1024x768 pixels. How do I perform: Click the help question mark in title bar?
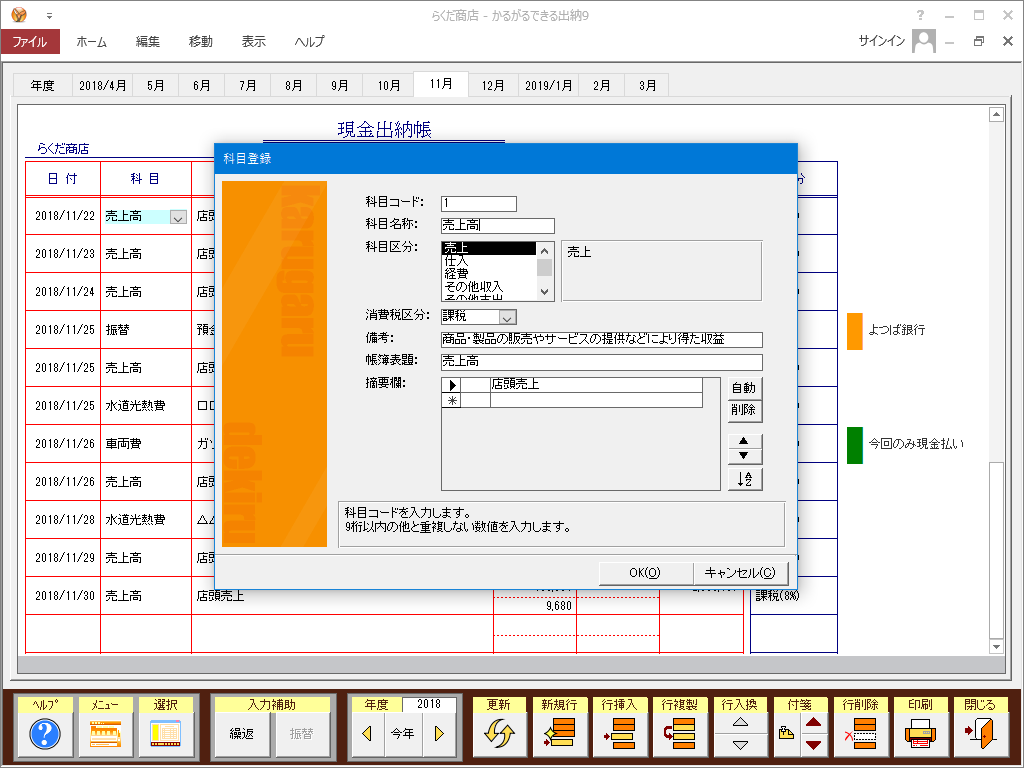920,15
